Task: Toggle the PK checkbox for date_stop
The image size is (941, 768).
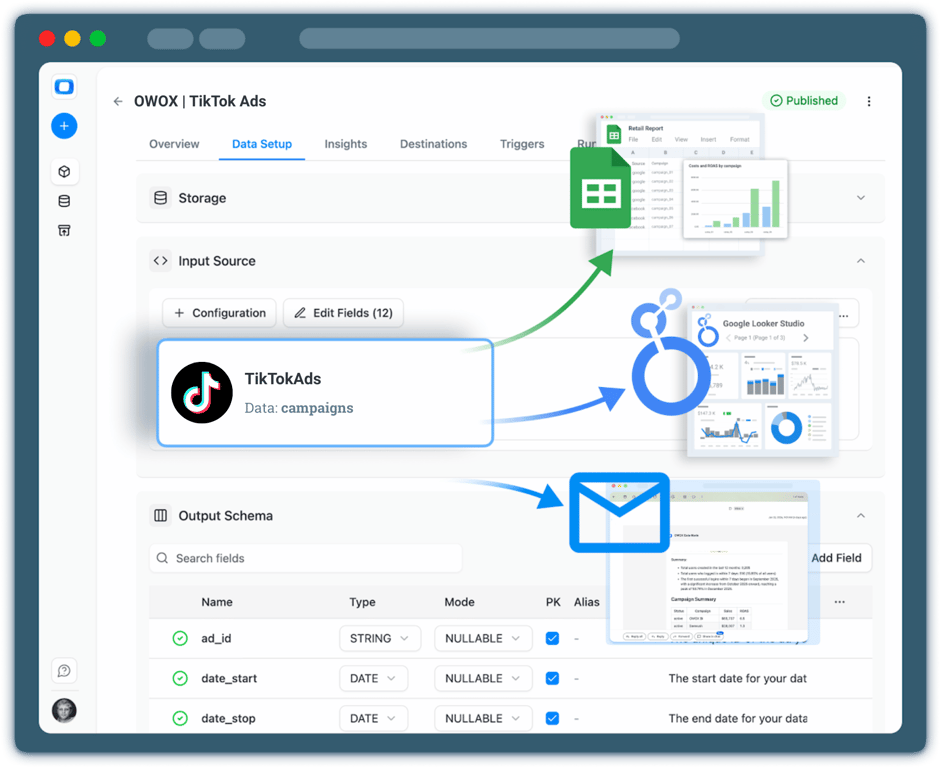Action: [x=552, y=718]
